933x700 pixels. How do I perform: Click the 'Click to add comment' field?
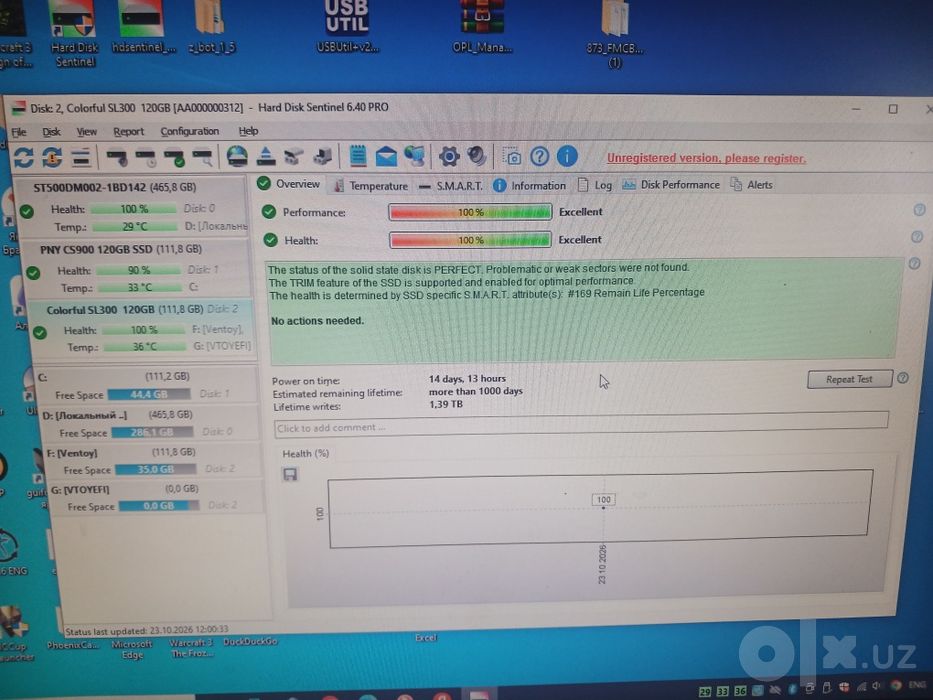click(581, 424)
